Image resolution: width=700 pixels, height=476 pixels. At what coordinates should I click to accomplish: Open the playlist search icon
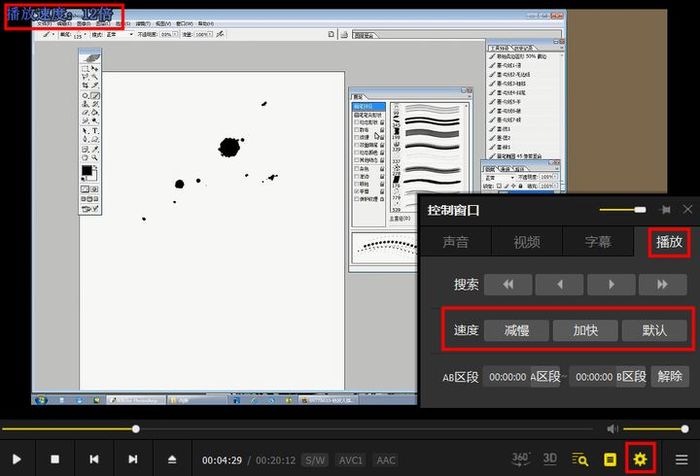click(x=579, y=459)
